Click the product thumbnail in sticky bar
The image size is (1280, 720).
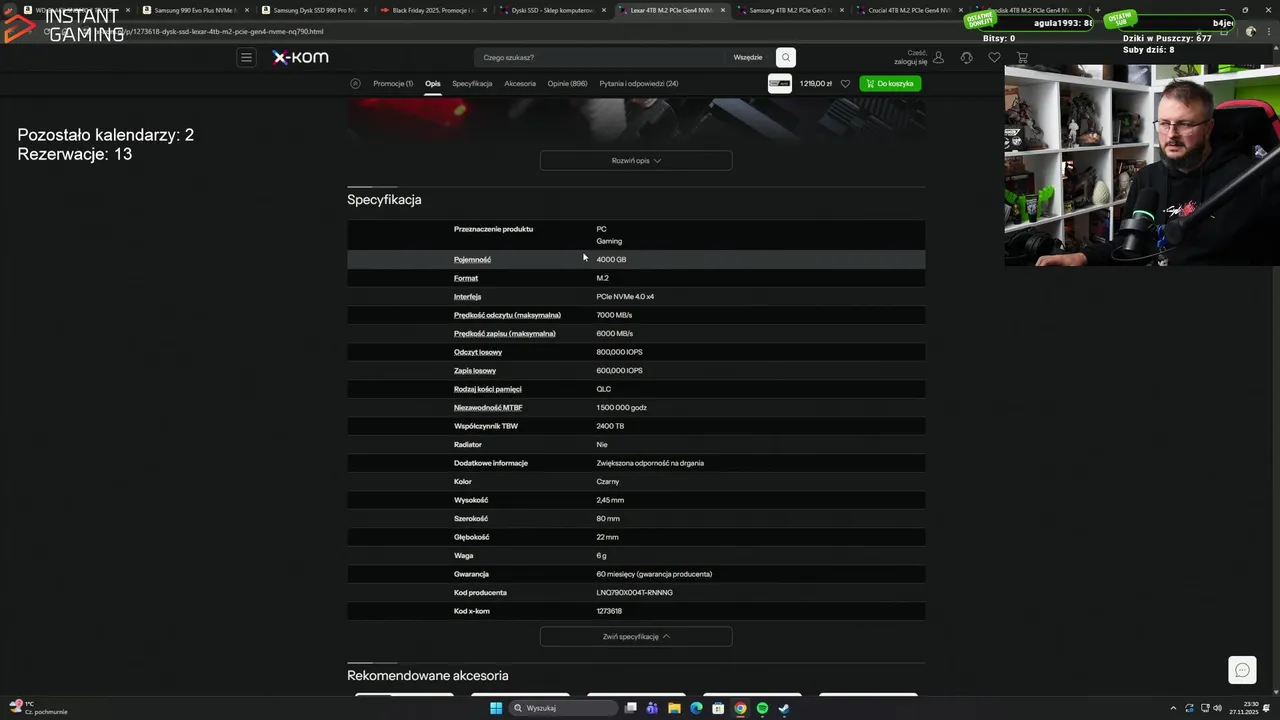click(780, 84)
